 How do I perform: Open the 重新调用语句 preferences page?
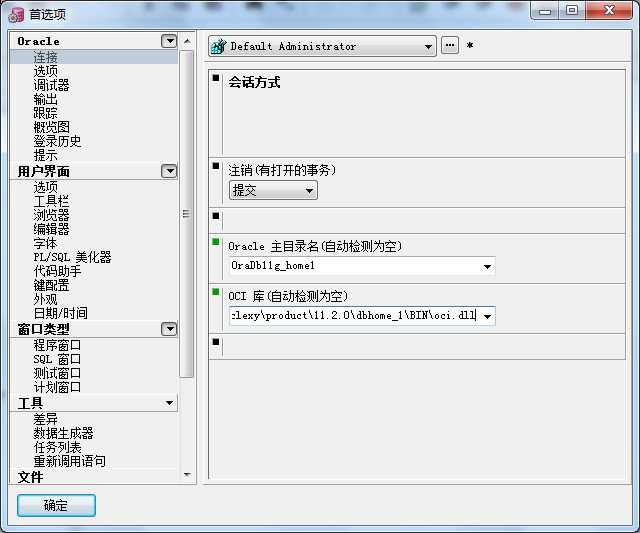tap(69, 461)
